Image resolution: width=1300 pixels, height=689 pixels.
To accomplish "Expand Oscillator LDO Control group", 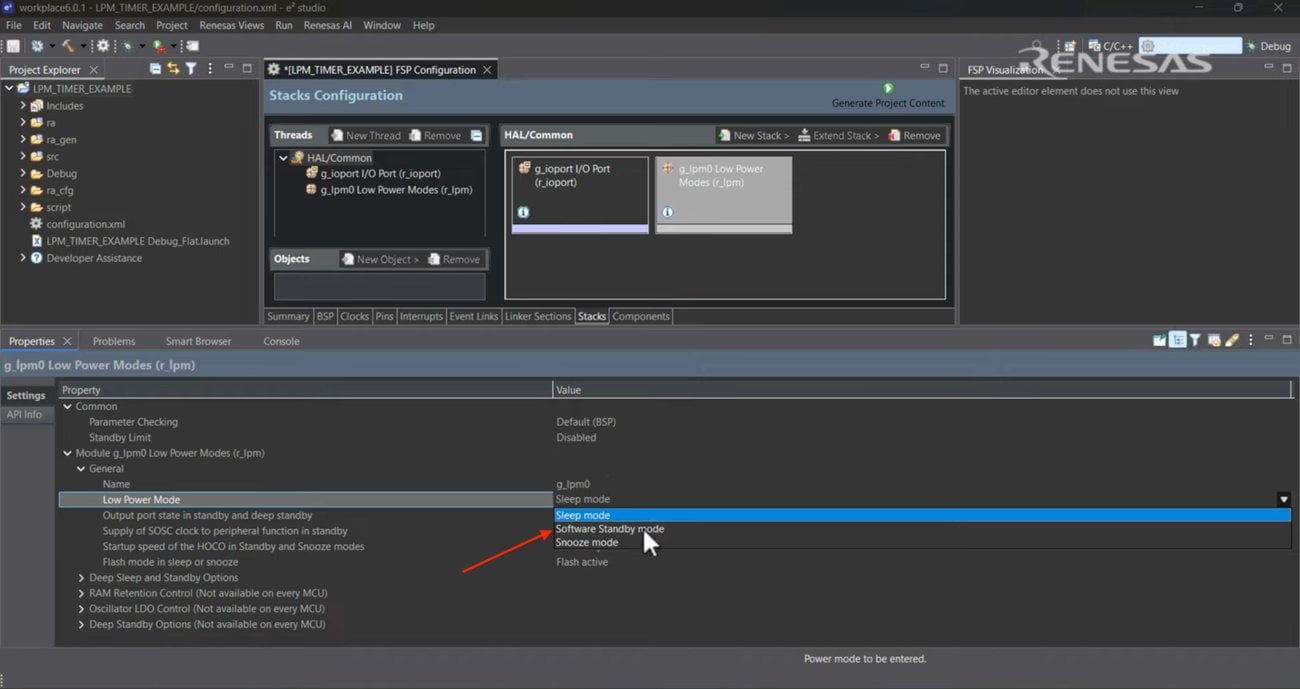I will [x=82, y=609].
